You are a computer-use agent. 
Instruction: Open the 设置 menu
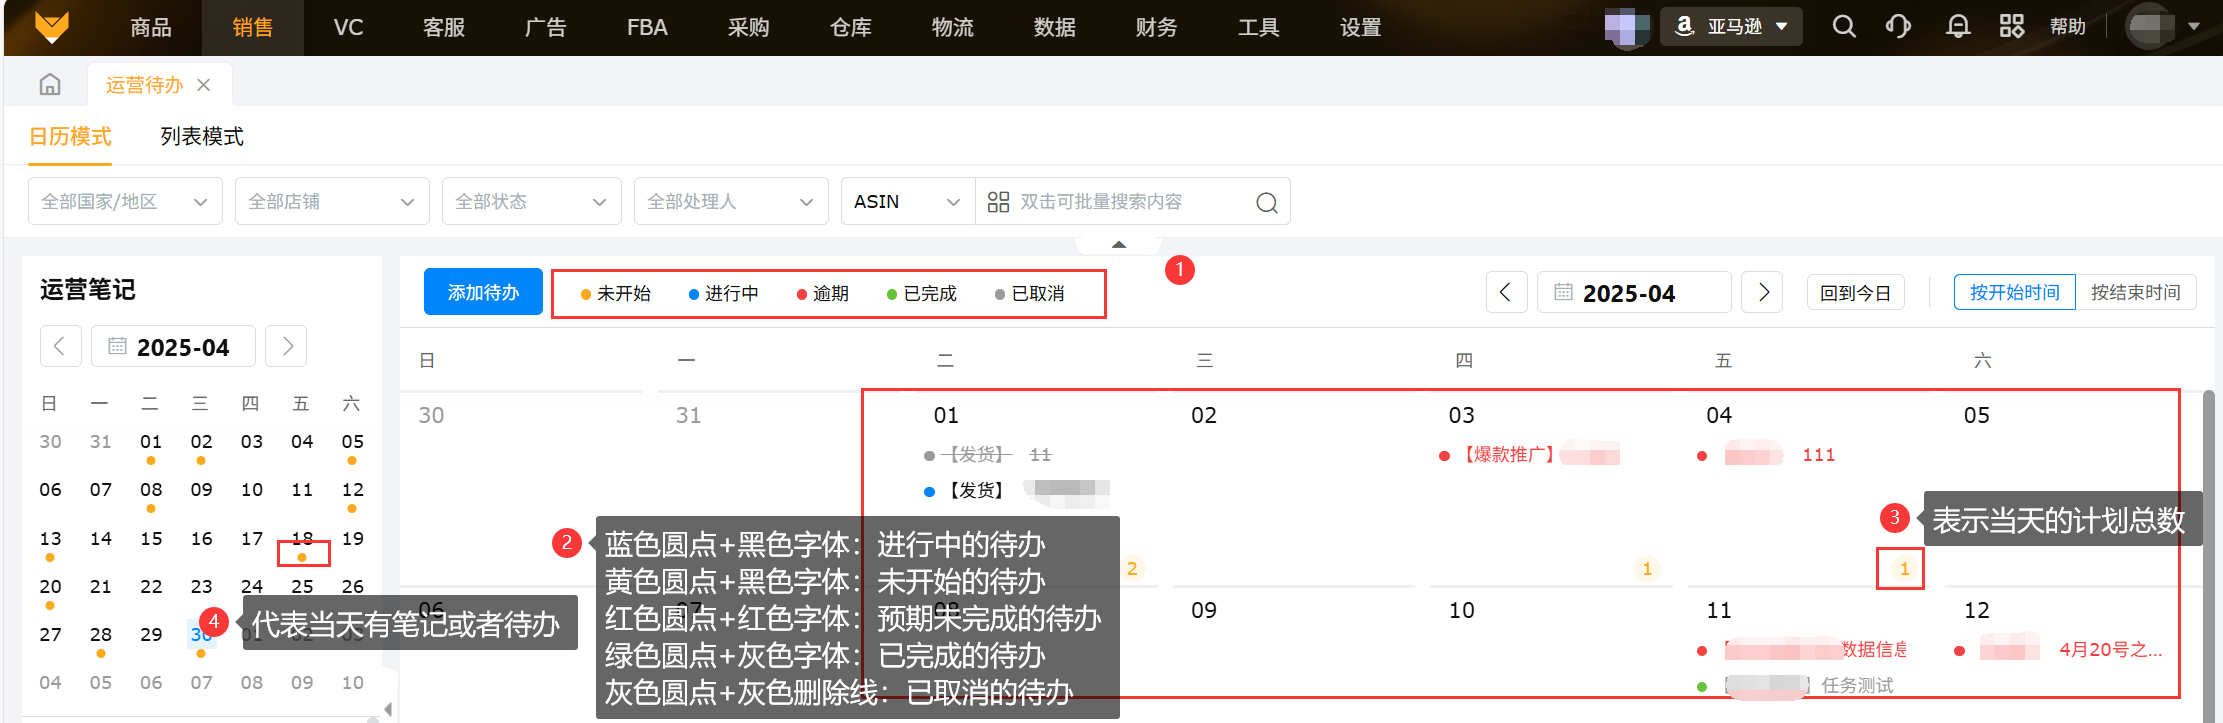1361,27
